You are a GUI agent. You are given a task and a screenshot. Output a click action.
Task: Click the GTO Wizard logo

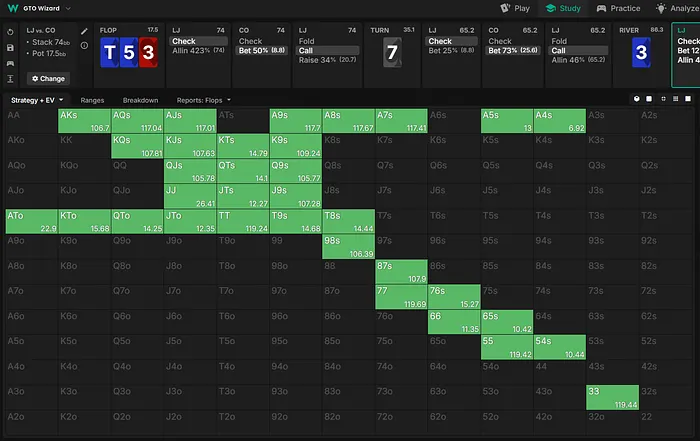pos(12,8)
